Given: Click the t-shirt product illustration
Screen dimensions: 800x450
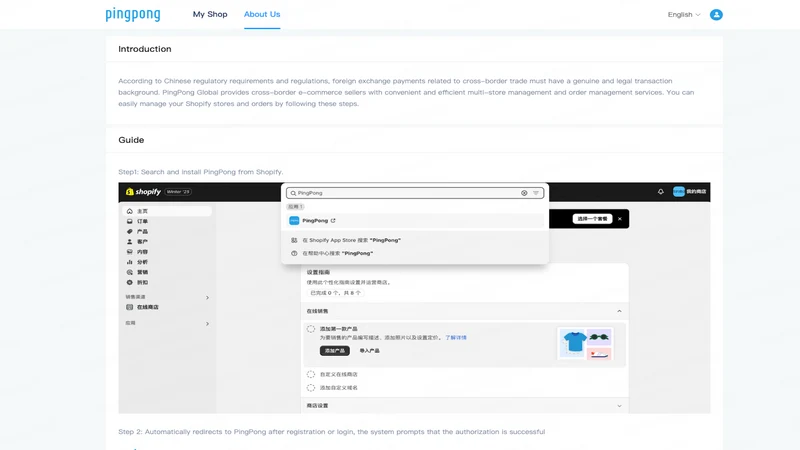Looking at the screenshot, I should coord(574,343).
